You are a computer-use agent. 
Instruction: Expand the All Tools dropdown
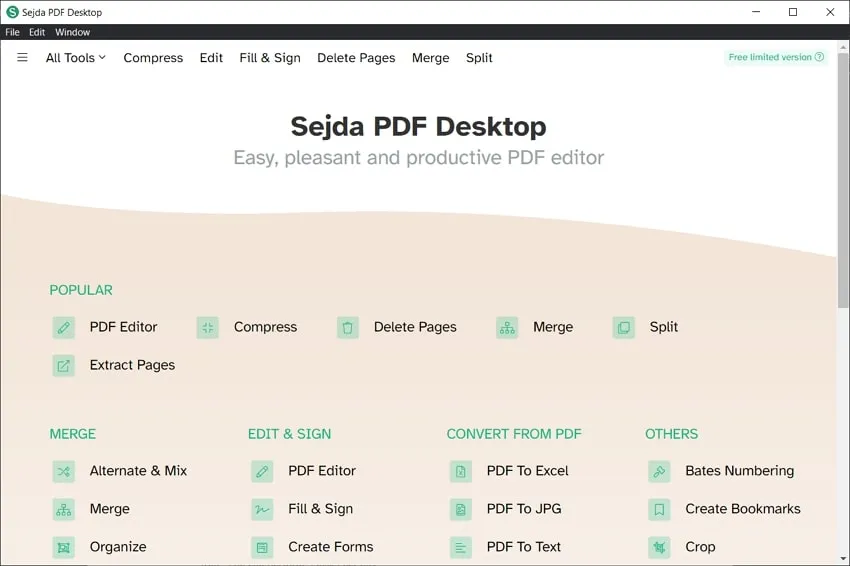(75, 58)
